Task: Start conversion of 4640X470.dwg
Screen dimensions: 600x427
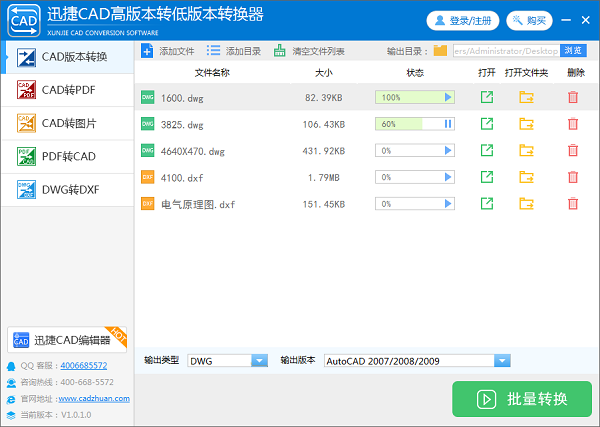Action: click(448, 150)
